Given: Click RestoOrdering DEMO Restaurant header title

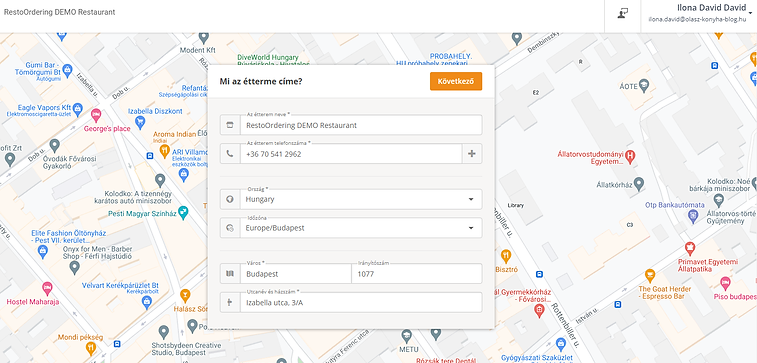Looking at the screenshot, I should point(59,12).
